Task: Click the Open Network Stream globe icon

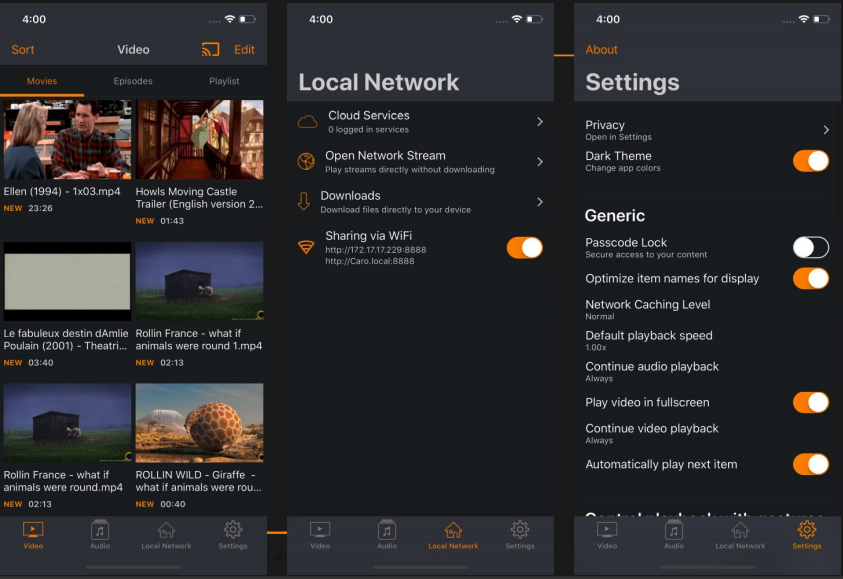Action: 306,161
